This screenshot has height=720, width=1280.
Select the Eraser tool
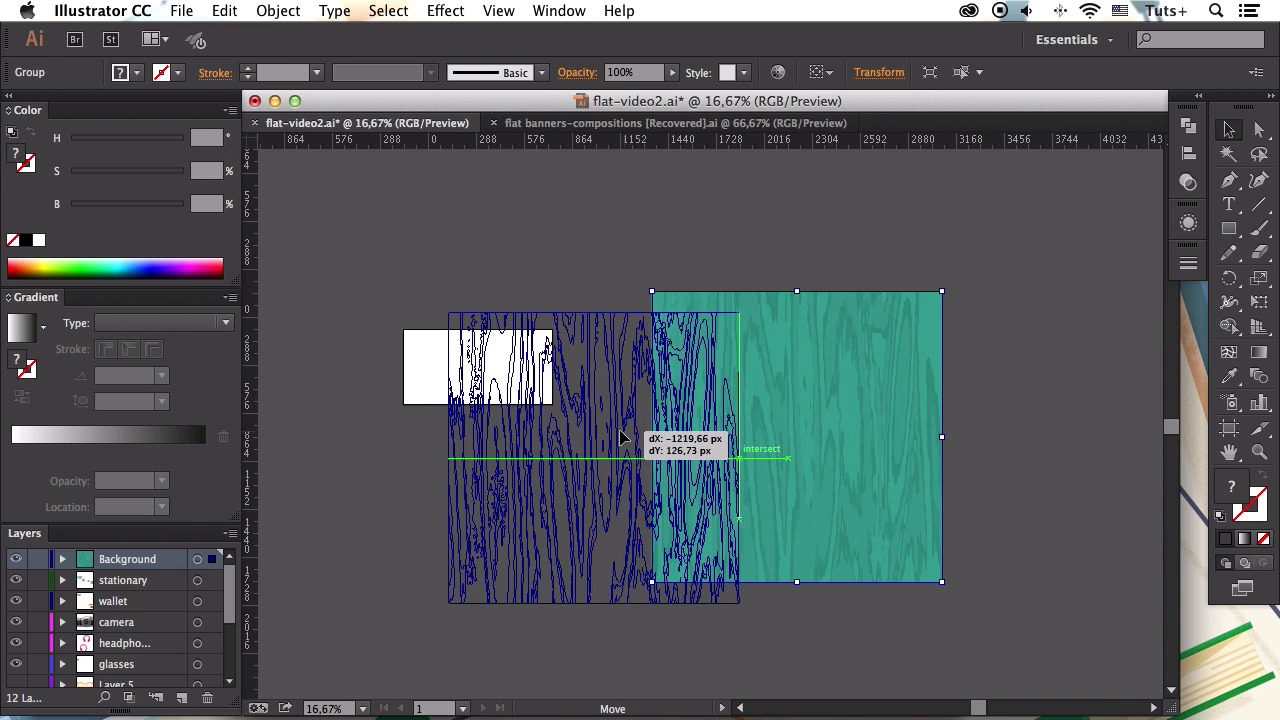pyautogui.click(x=1259, y=254)
